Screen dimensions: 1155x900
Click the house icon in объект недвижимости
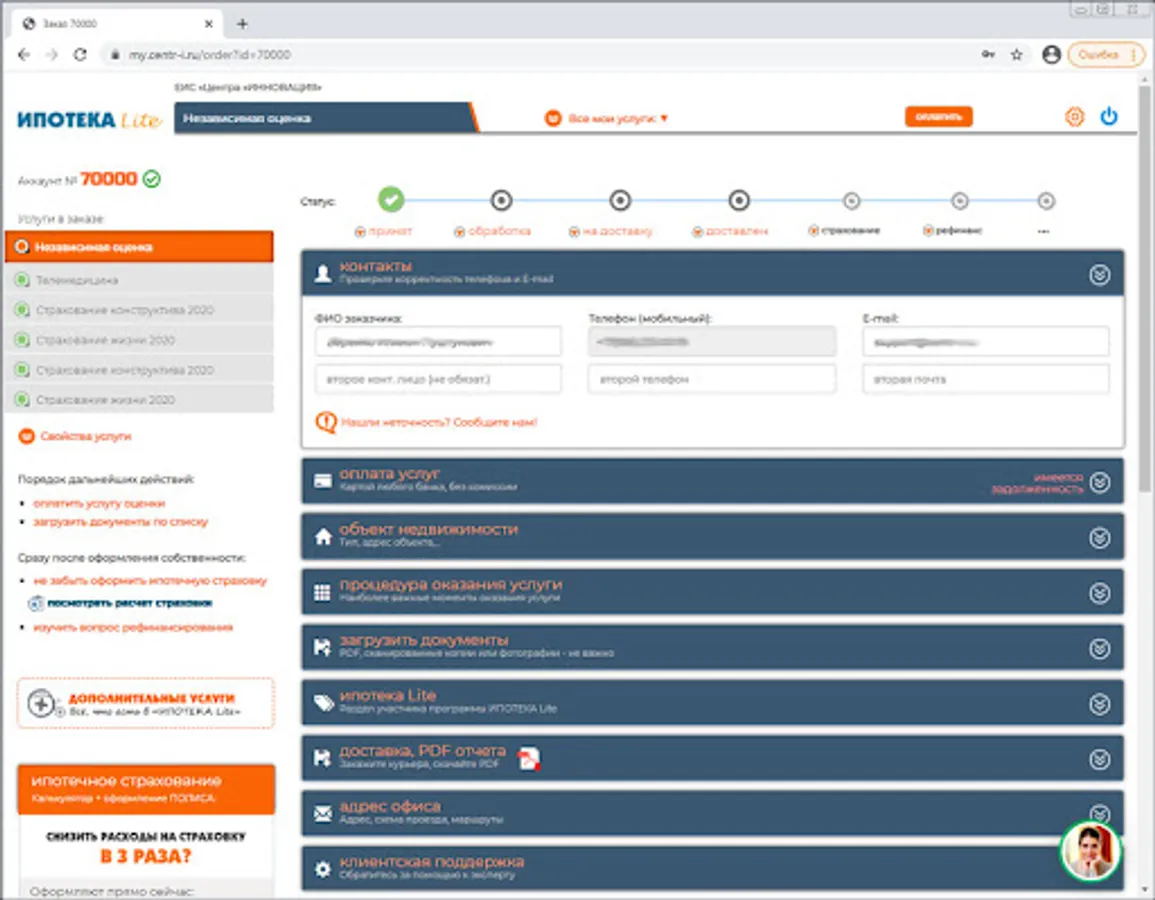pyautogui.click(x=323, y=537)
